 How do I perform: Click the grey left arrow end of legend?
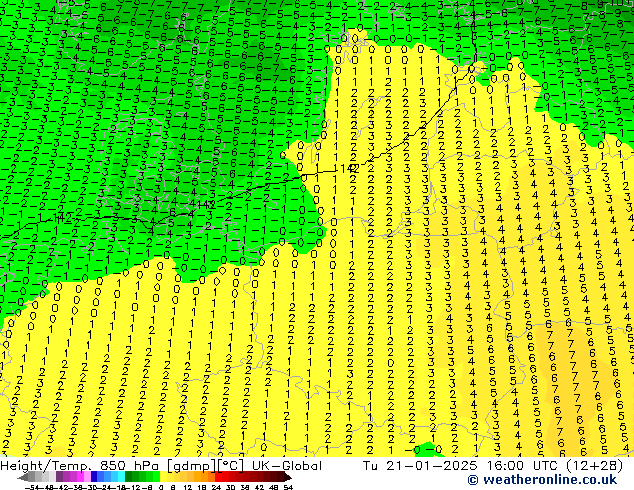[x=23, y=477]
